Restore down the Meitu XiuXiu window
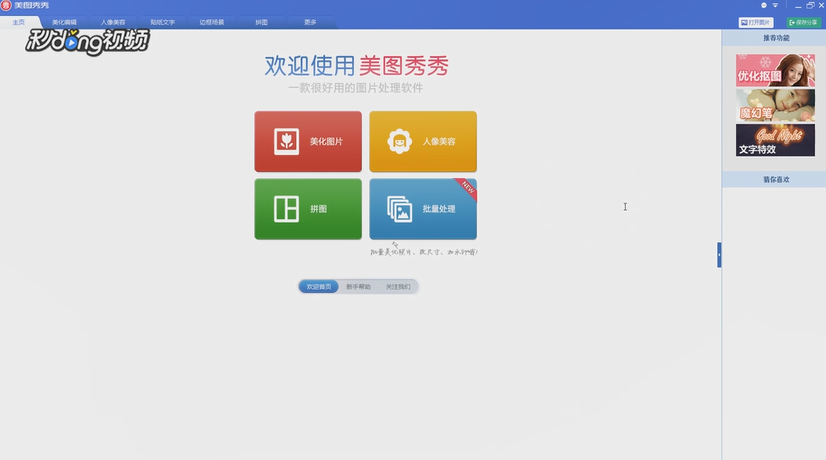The height and width of the screenshot is (460, 826). point(810,5)
